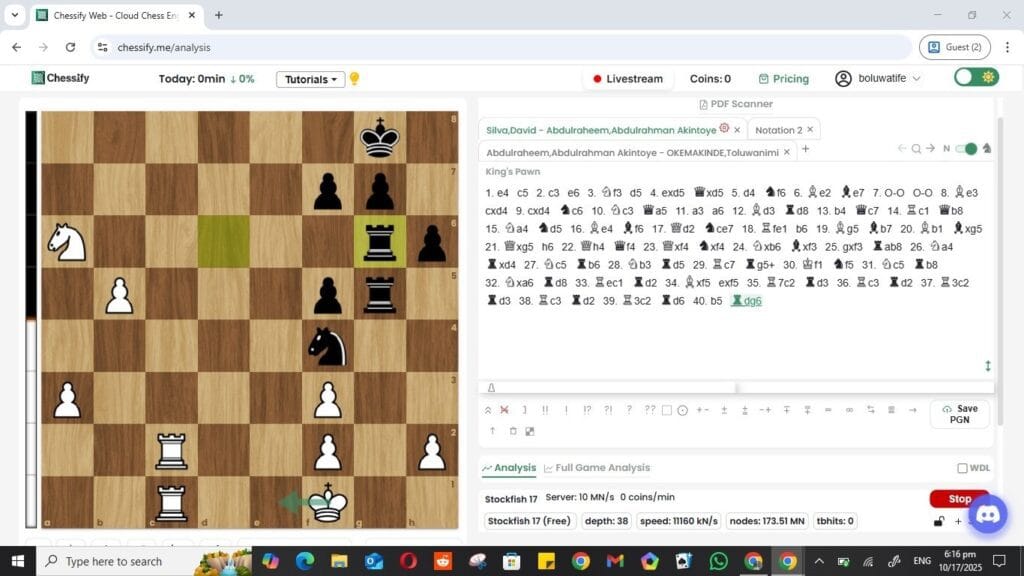The height and width of the screenshot is (576, 1024).
Task: Expand notation panel with green resize arrow
Action: [988, 366]
